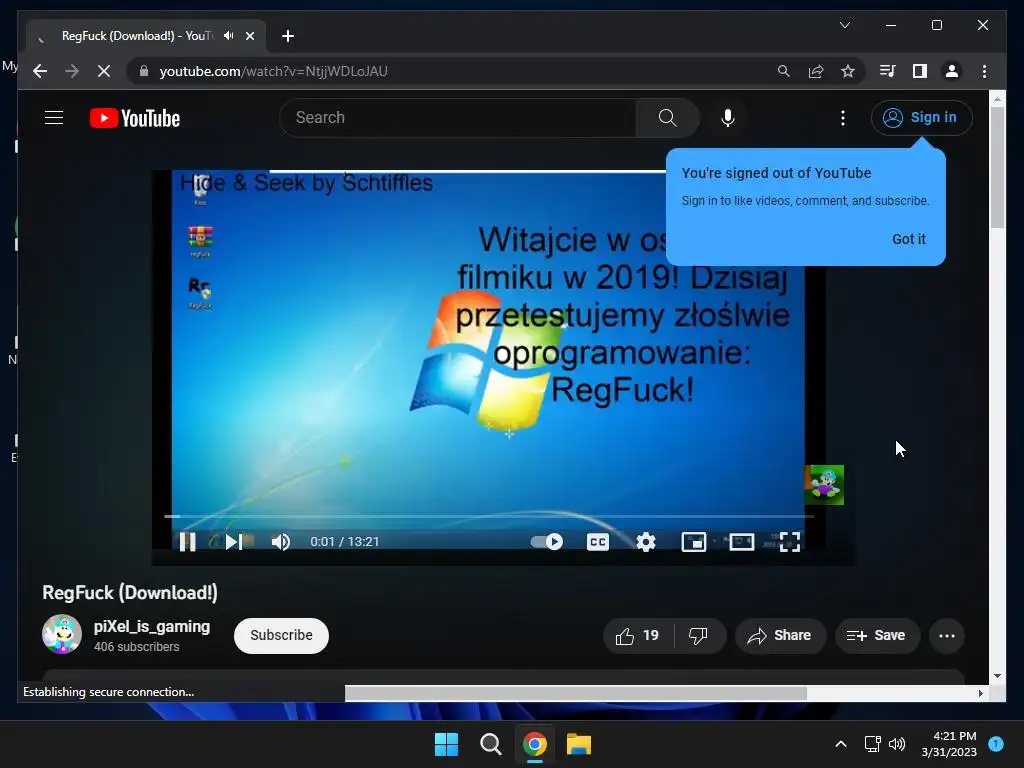Open Chrome profile icon
Viewport: 1024px width, 768px height.
952,71
